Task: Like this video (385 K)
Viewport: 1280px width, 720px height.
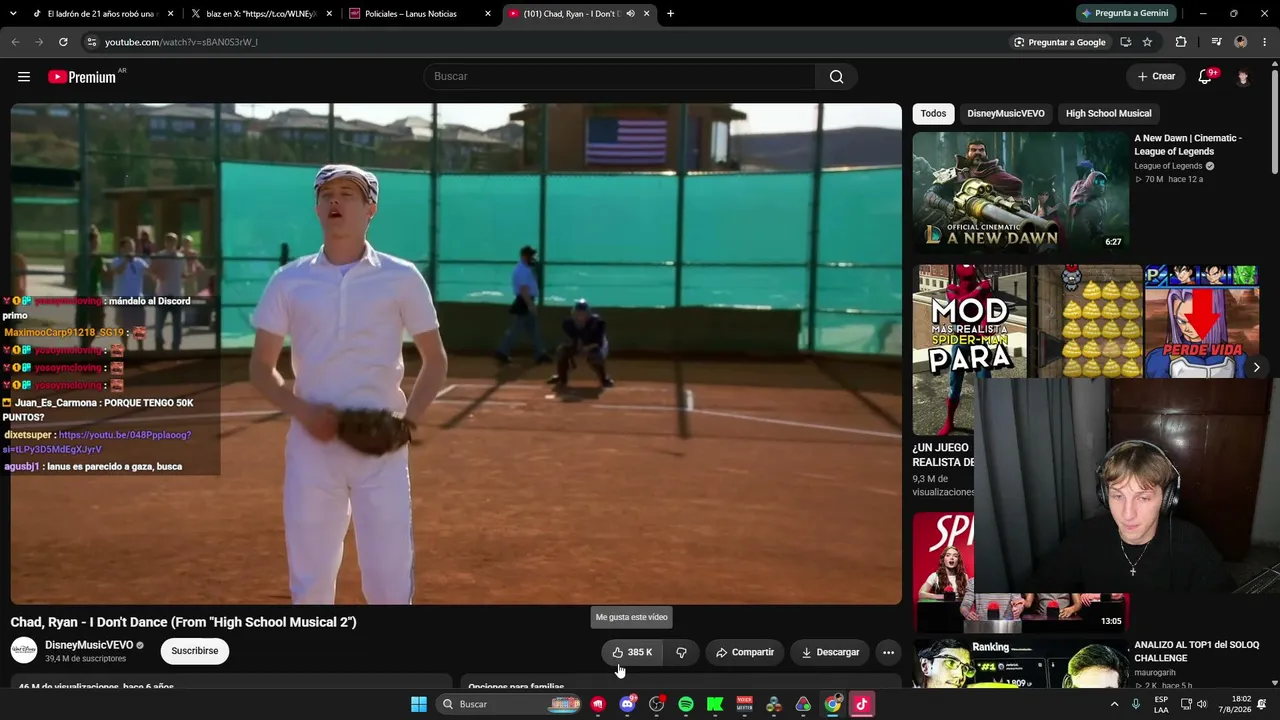Action: [632, 652]
